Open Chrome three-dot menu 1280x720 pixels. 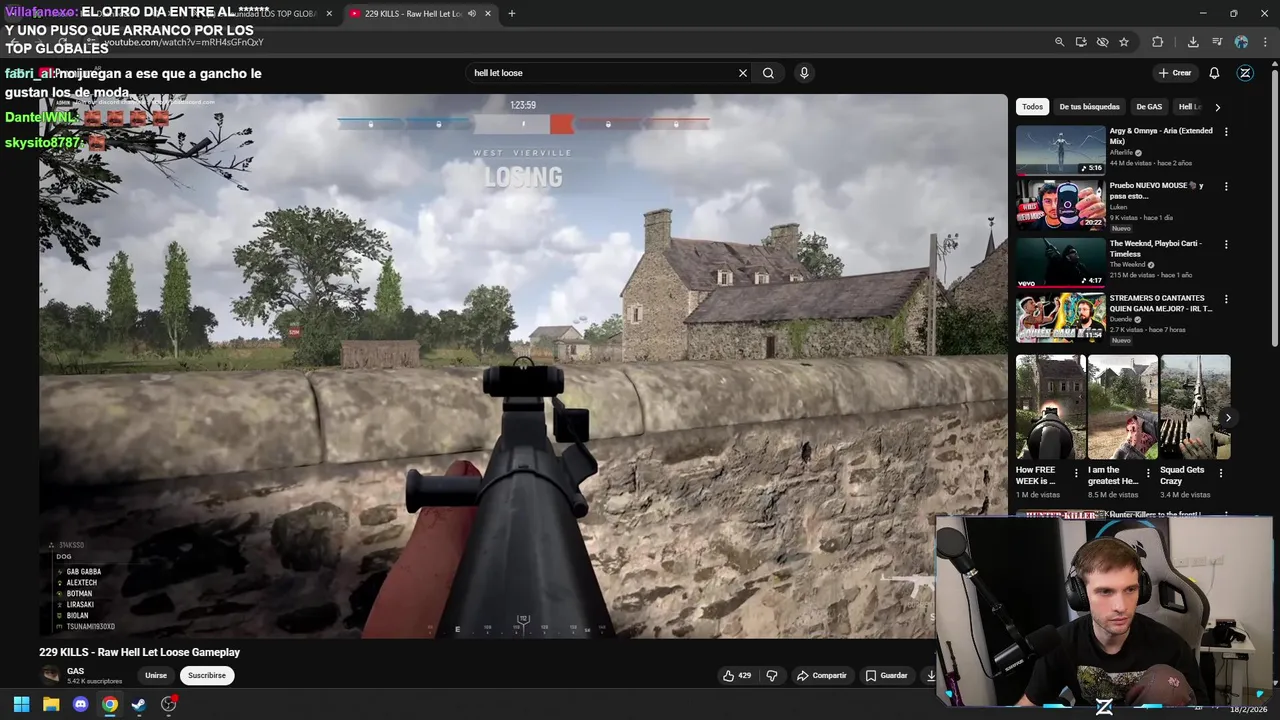(1265, 42)
